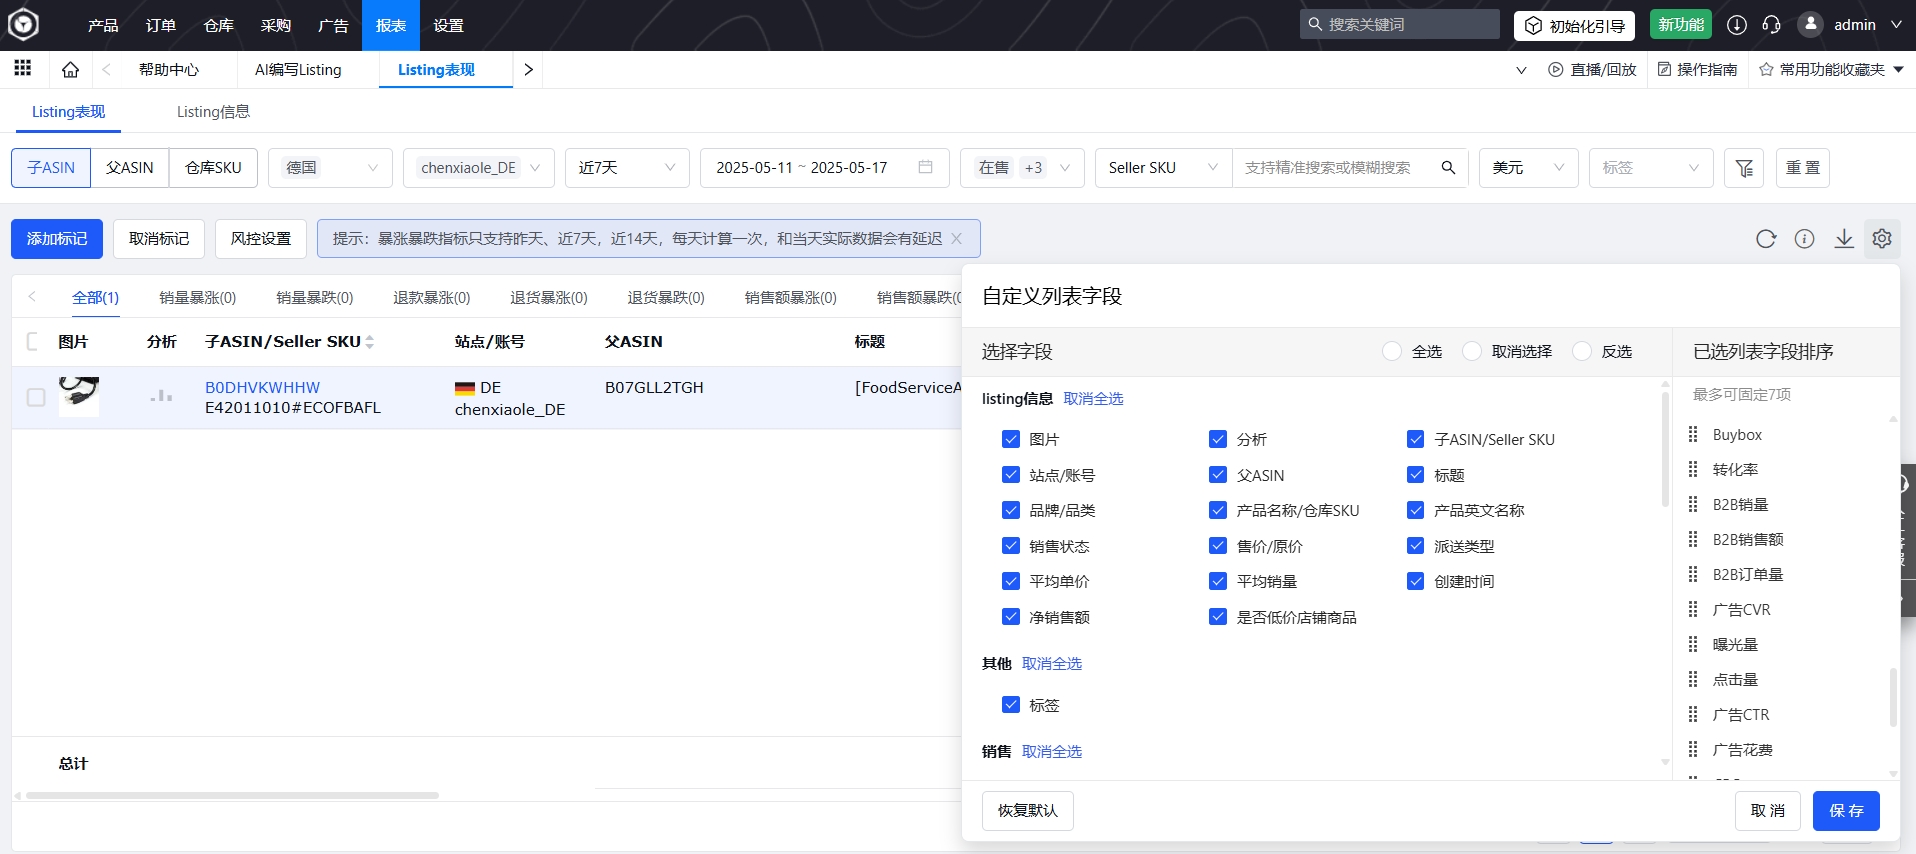Image resolution: width=1916 pixels, height=854 pixels.
Task: Click the calendar icon in date range
Action: [x=926, y=167]
